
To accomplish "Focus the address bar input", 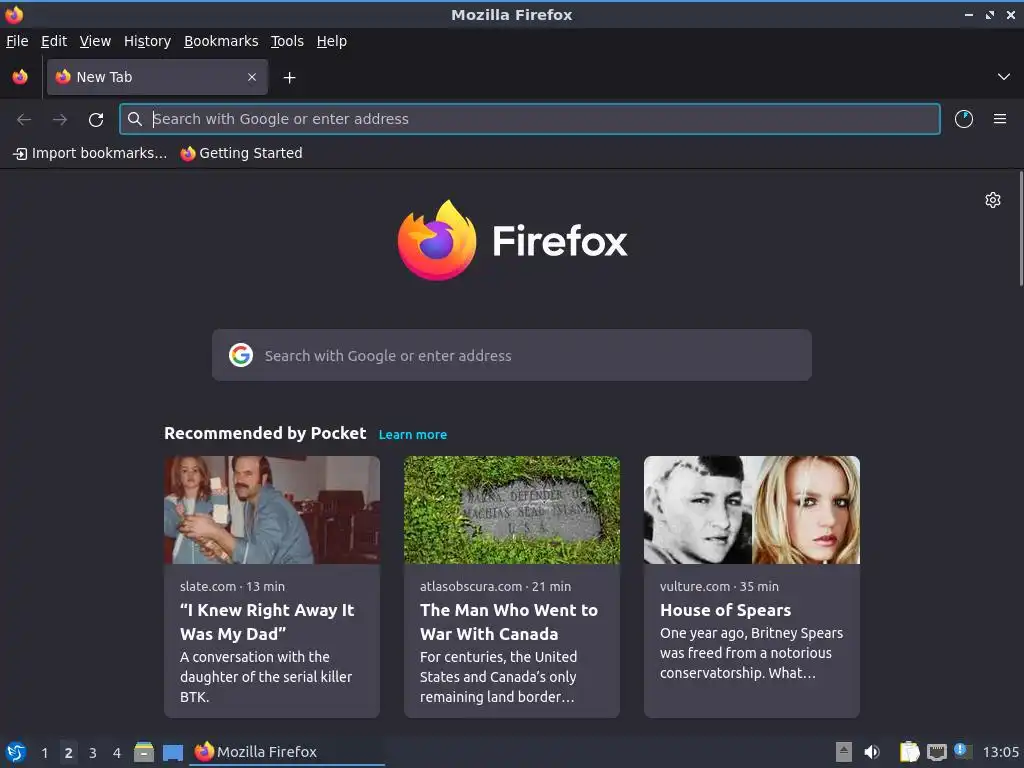I will point(530,119).
